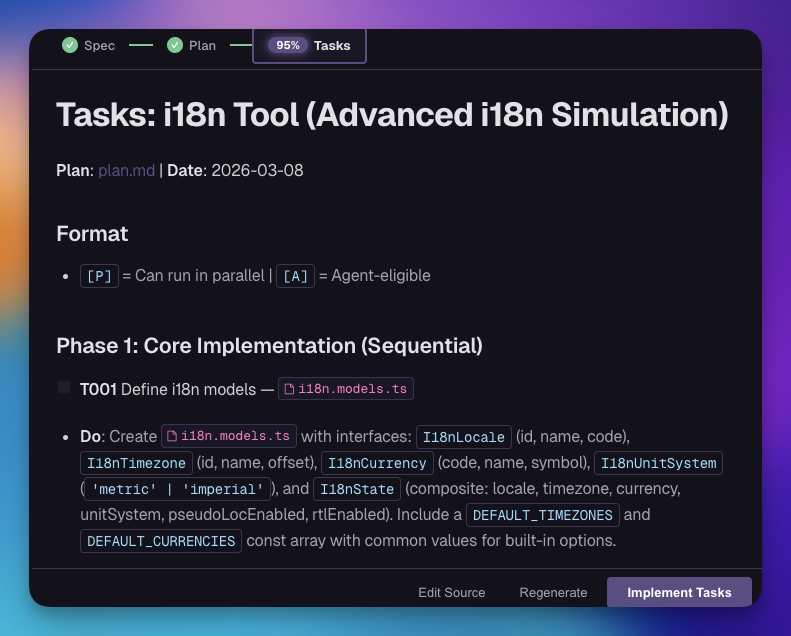Click the green checkmark icon beside Plan
Screen dimensions: 791x636
point(175,45)
